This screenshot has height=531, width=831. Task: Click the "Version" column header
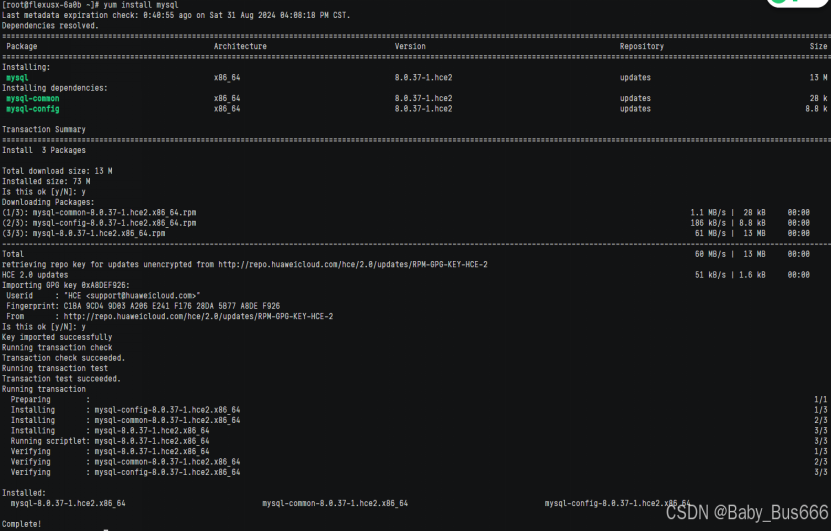[410, 46]
